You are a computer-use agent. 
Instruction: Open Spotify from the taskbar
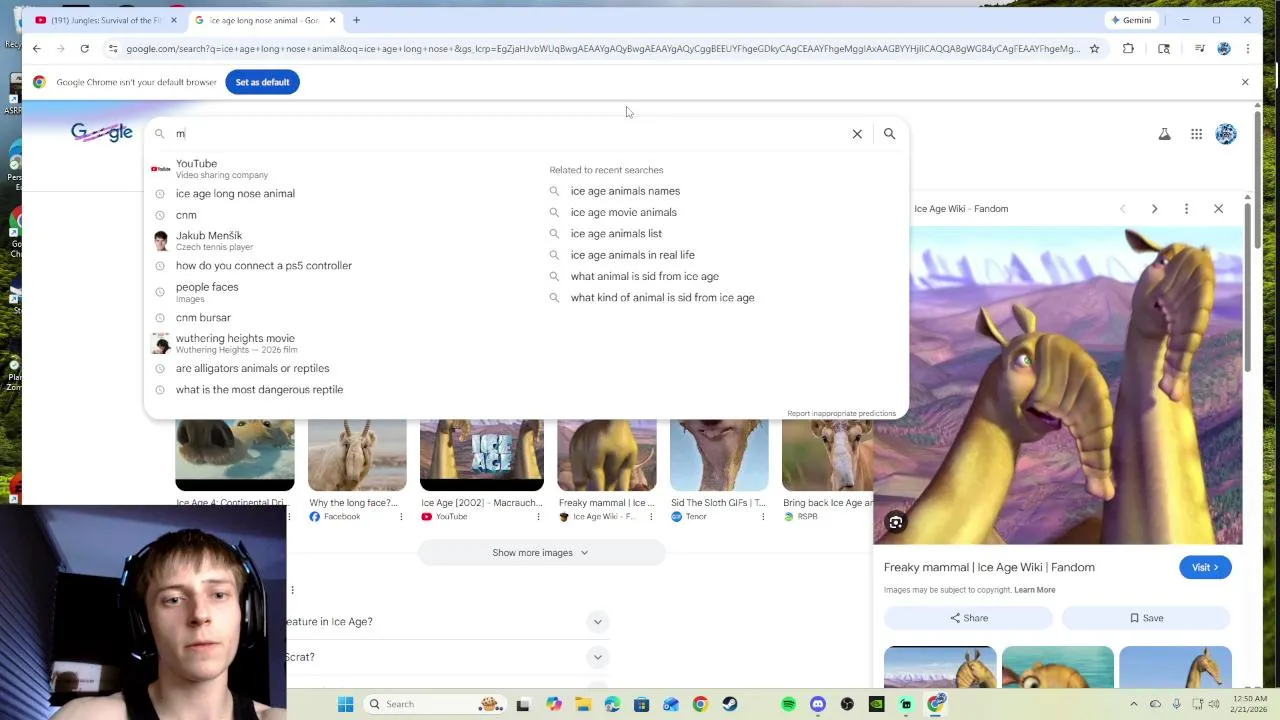click(788, 704)
